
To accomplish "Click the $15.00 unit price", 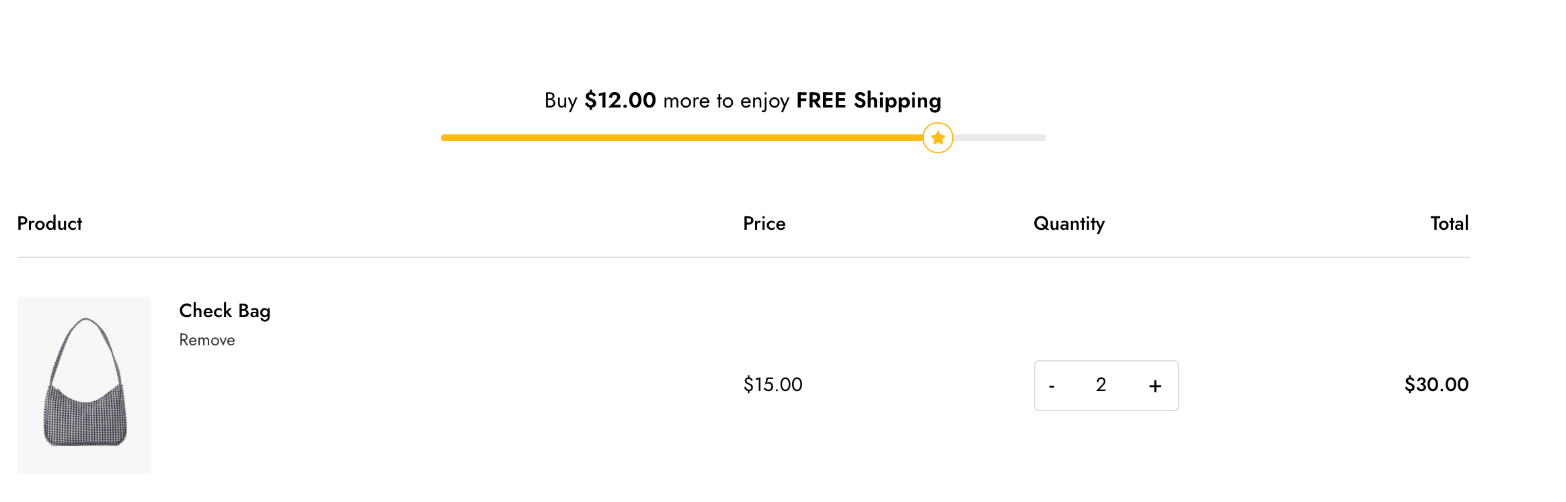I will [773, 385].
